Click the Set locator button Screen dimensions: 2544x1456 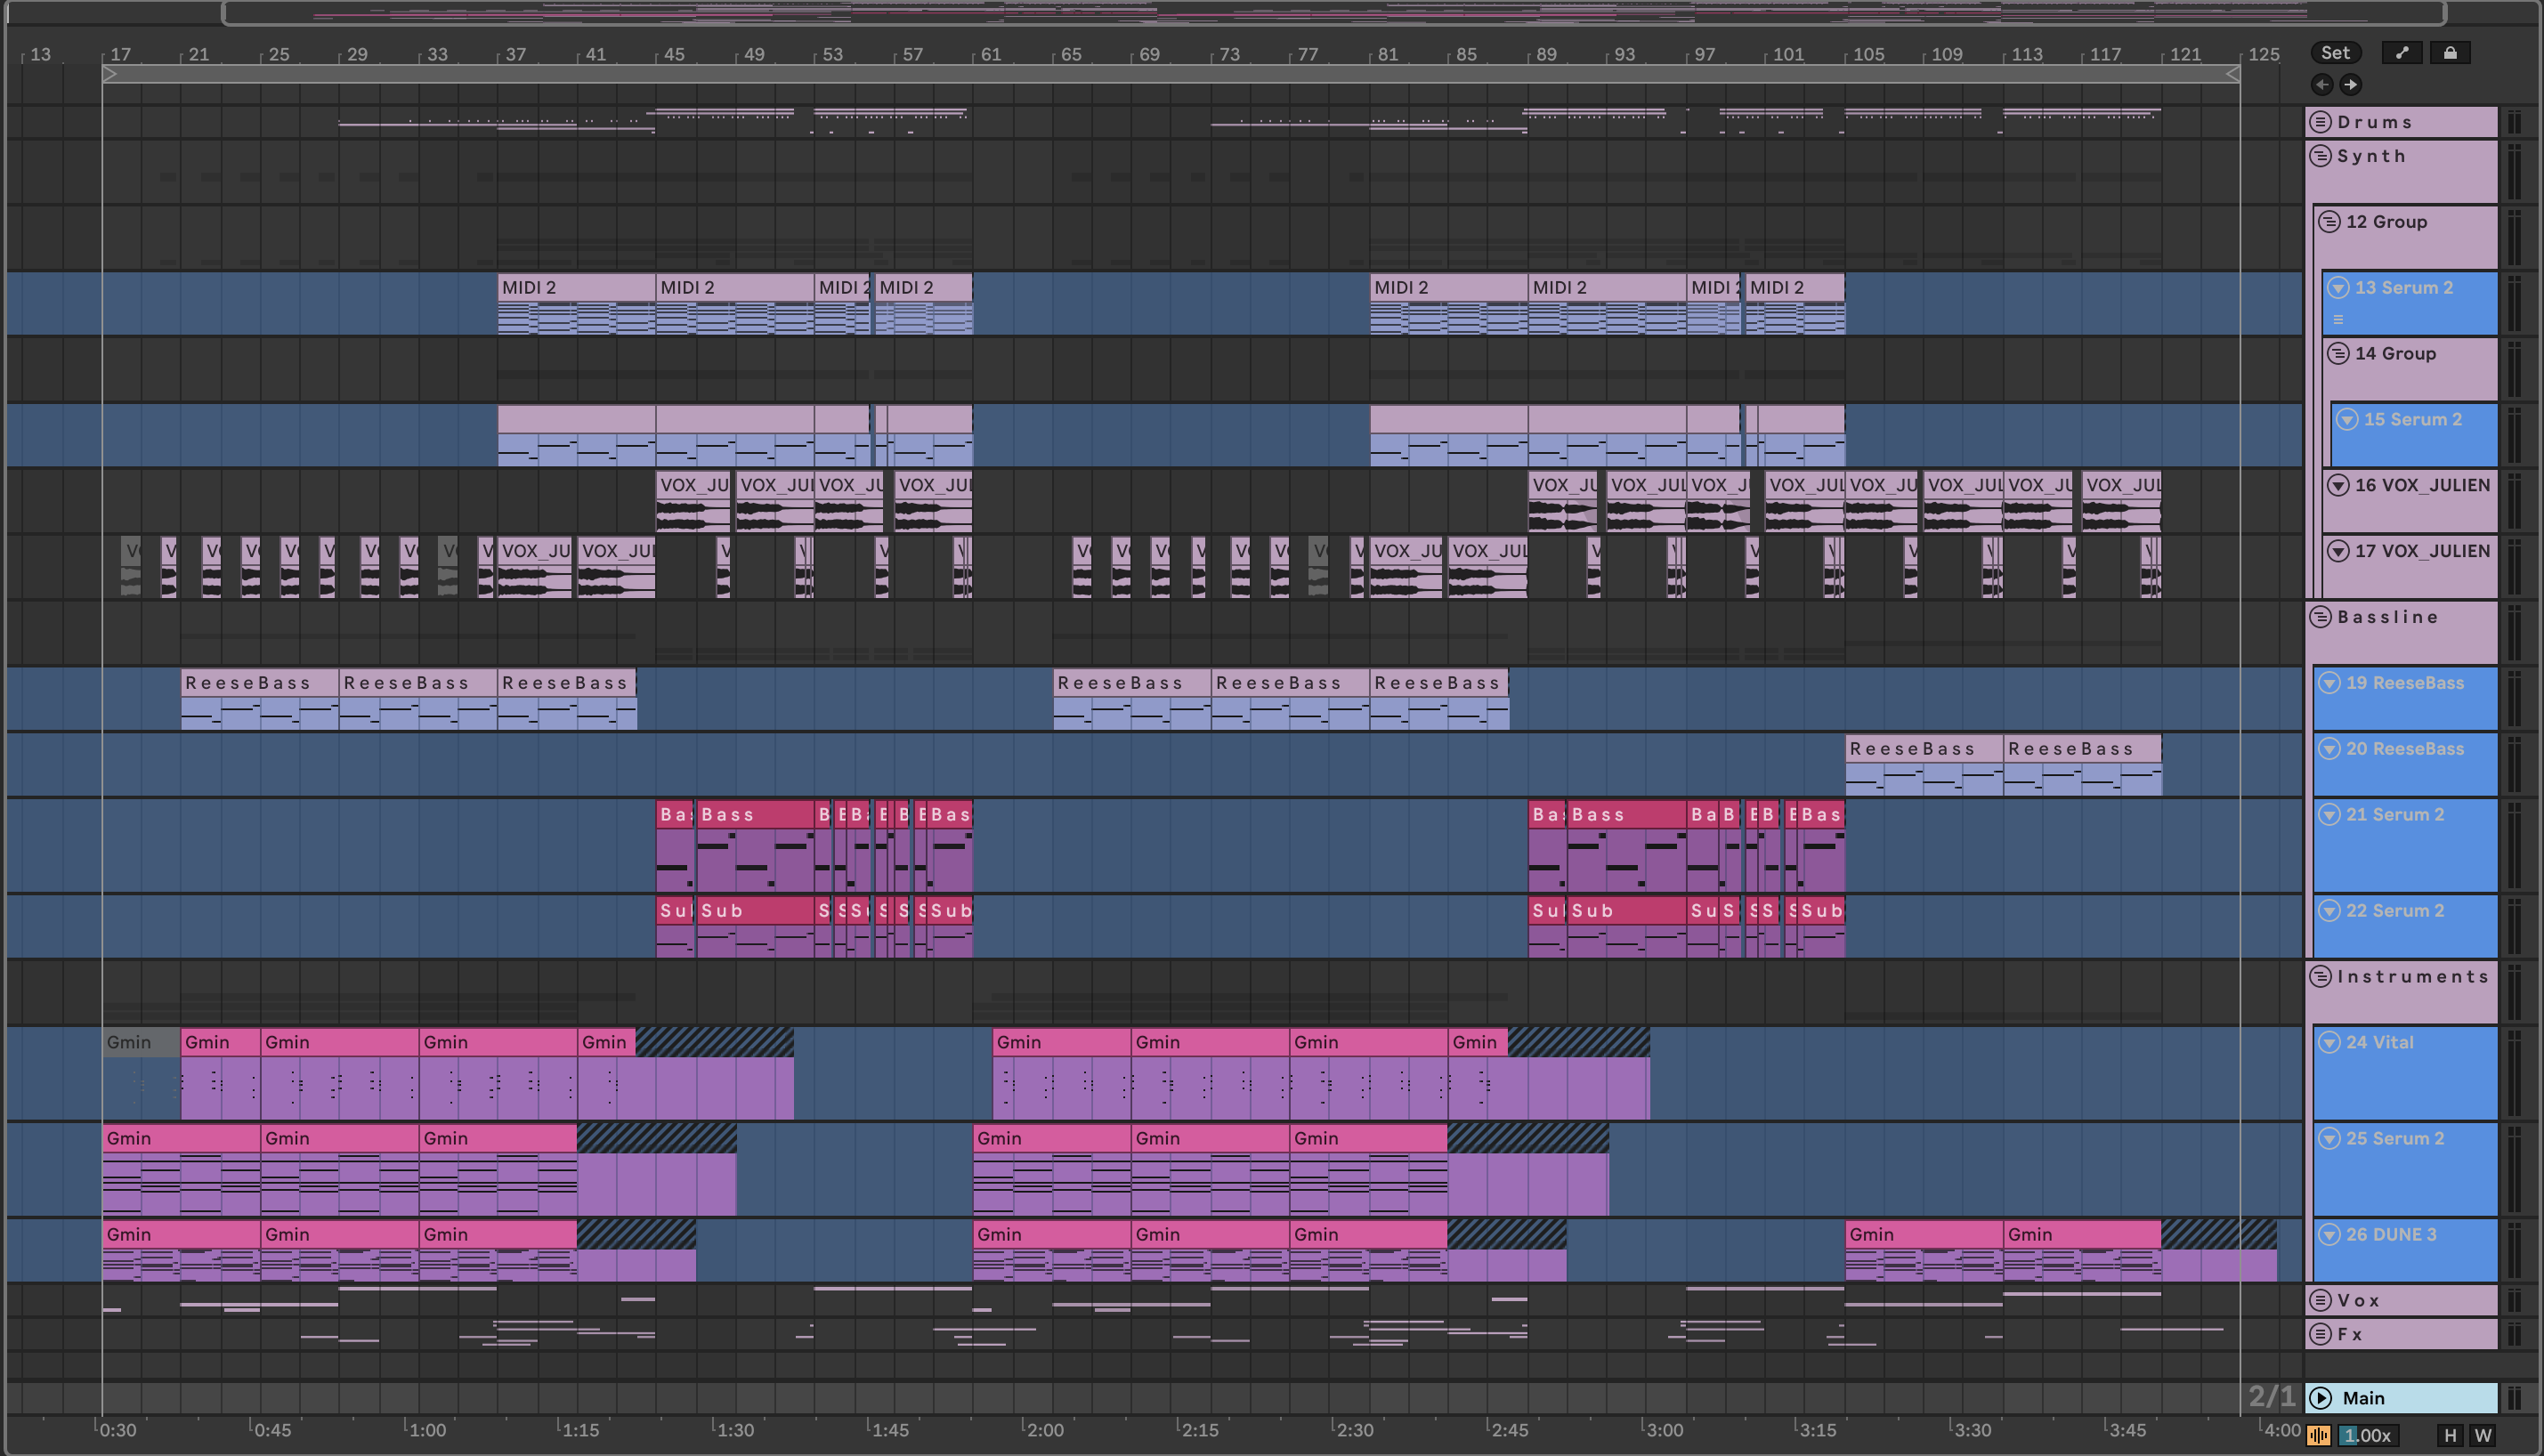point(2335,53)
